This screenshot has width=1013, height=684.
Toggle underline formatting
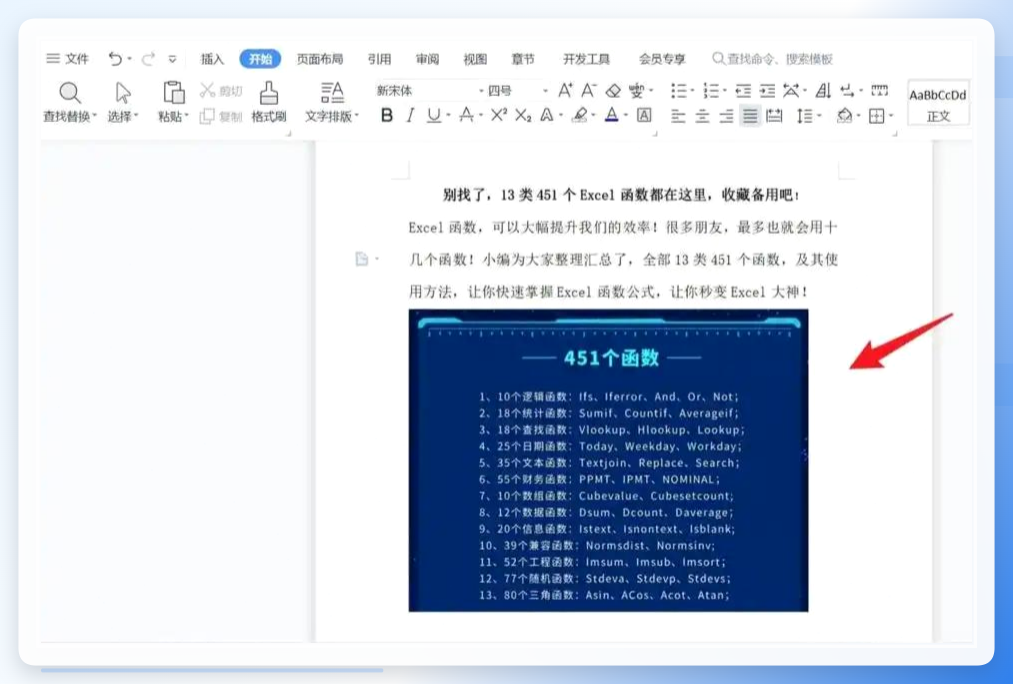tap(433, 116)
